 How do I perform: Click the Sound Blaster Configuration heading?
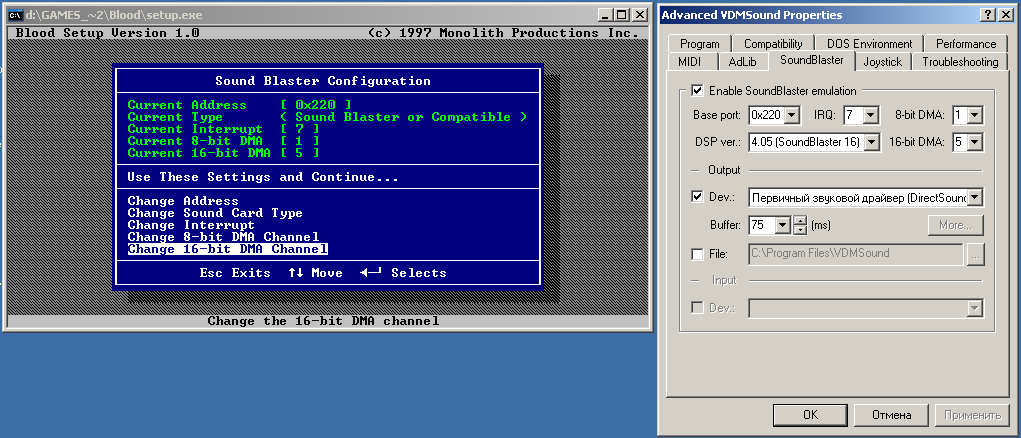pos(323,81)
